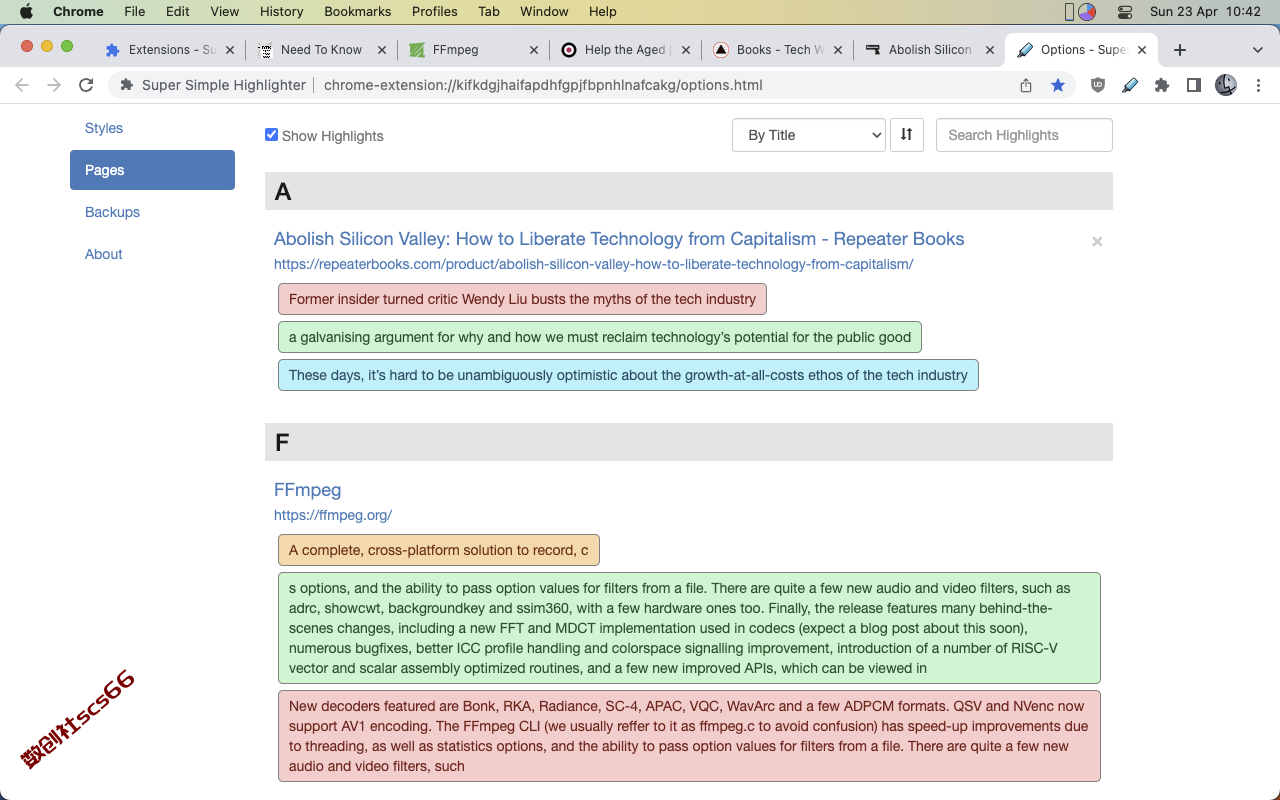Open the Styles section in sidebar
Screen dimensions: 1280x800
(x=104, y=128)
